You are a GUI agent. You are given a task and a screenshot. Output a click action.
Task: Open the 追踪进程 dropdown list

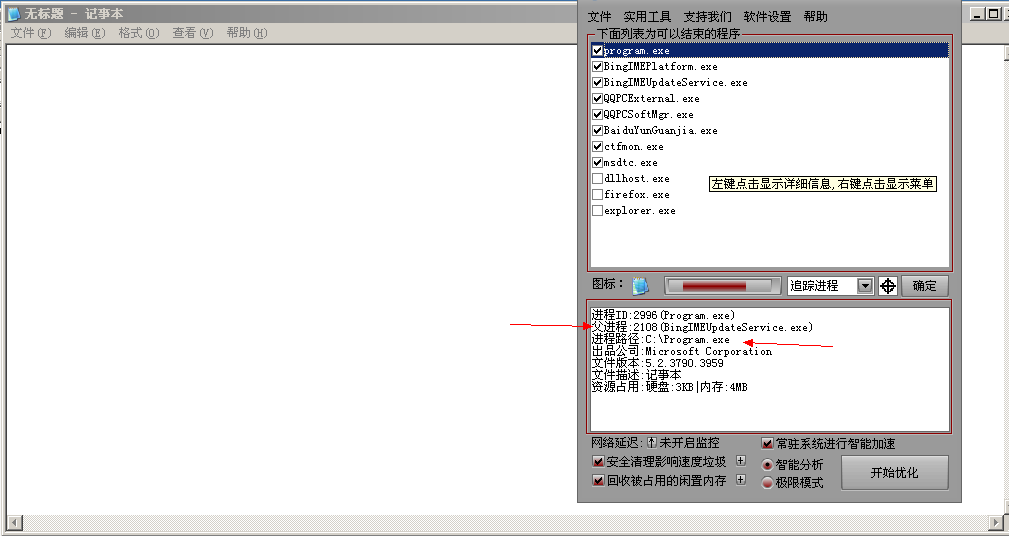(x=866, y=286)
